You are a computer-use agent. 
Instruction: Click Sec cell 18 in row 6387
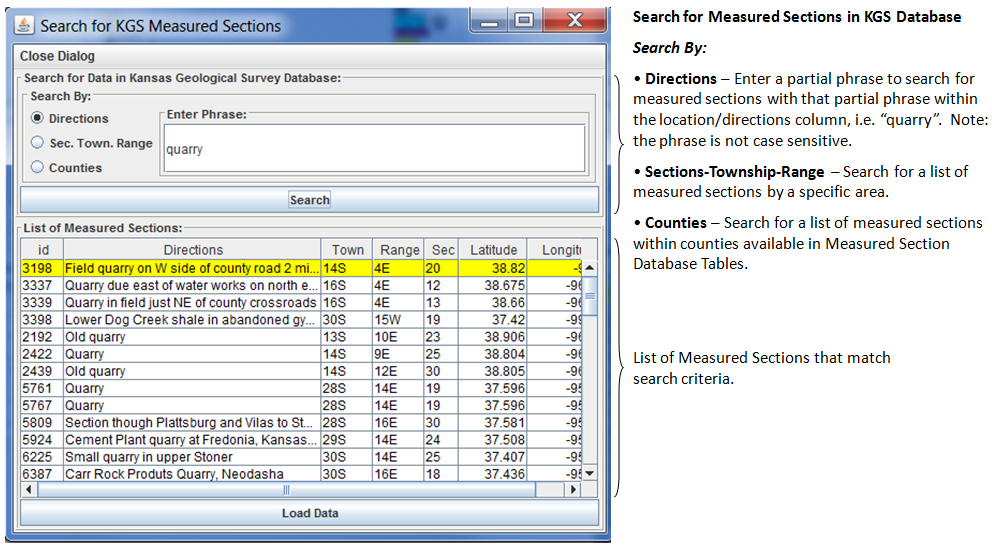tap(442, 473)
